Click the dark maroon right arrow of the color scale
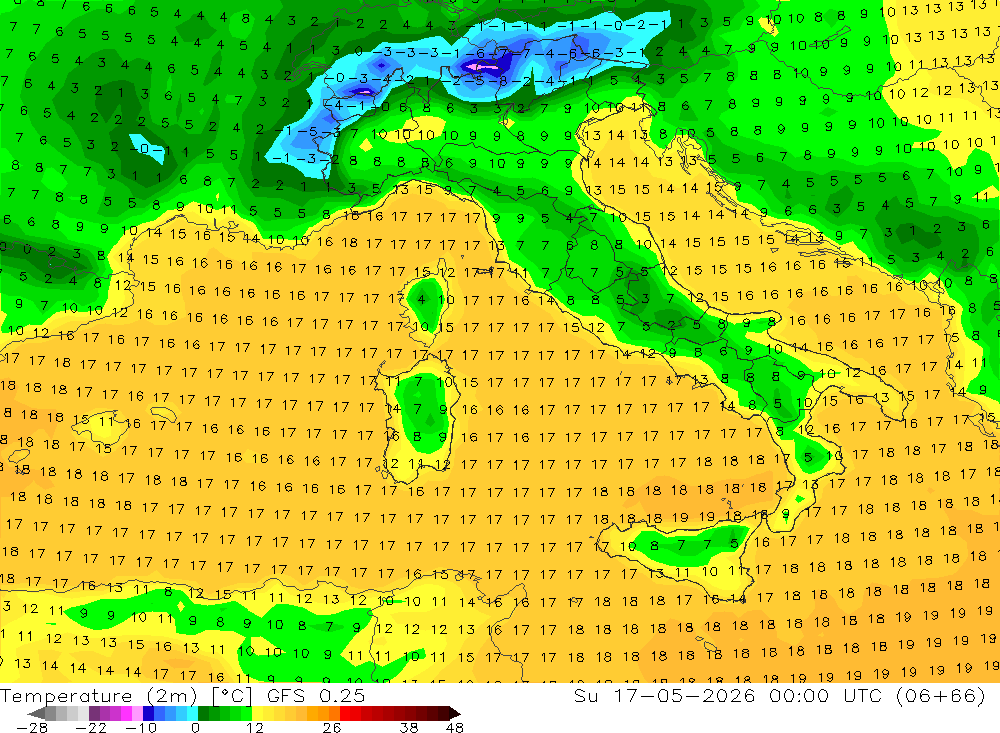Viewport: 1000px width, 733px height. 455,713
